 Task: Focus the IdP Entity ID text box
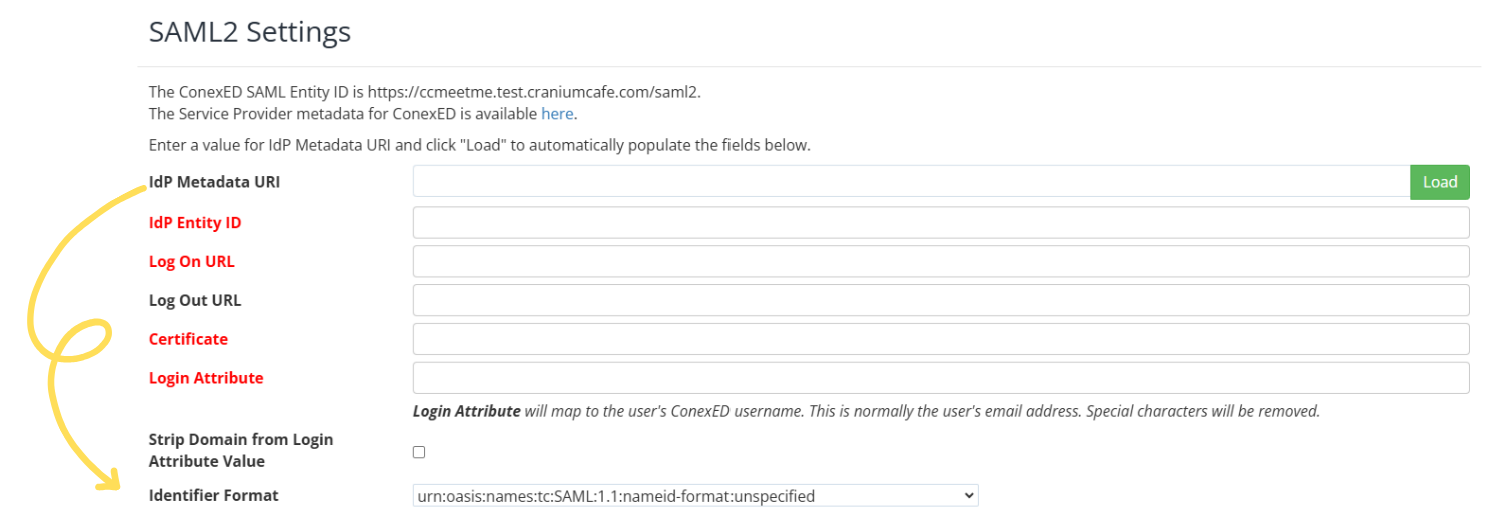click(940, 222)
